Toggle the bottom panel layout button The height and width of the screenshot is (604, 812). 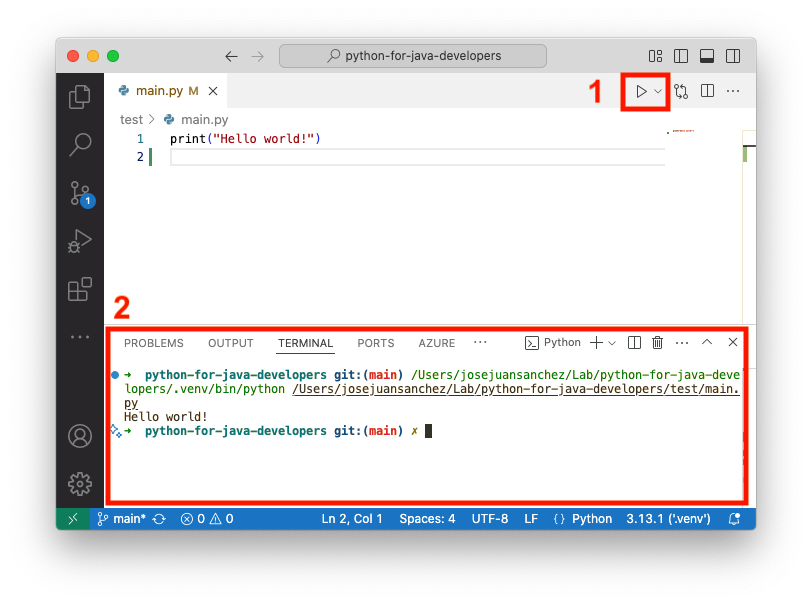(707, 56)
